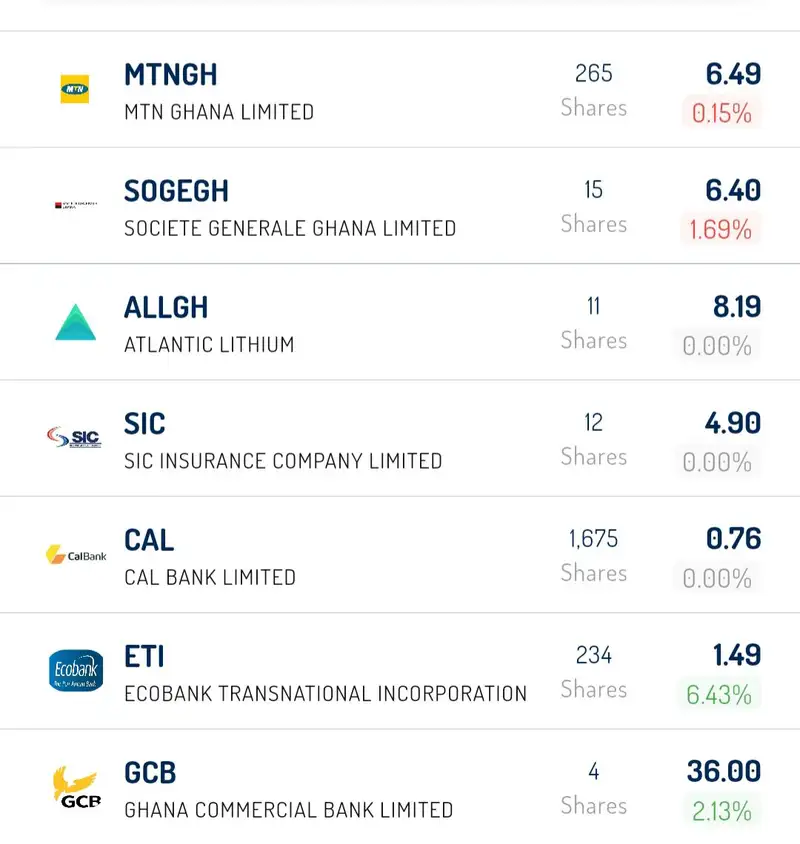The image size is (800, 844).
Task: Tap the 1,675 Shares holding for CAL
Action: 594,555
